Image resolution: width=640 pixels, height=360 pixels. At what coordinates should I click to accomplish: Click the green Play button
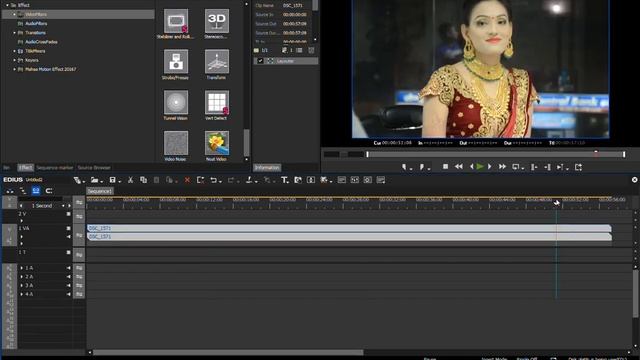(480, 167)
